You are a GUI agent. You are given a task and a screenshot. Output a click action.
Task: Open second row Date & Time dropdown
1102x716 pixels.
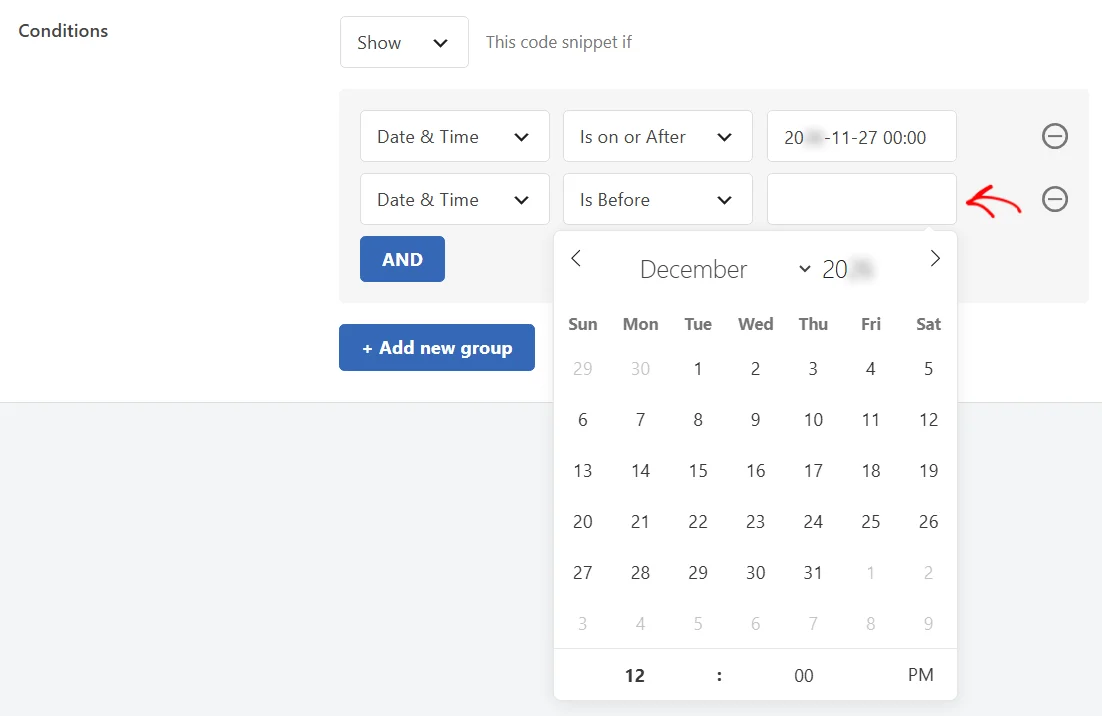click(455, 200)
